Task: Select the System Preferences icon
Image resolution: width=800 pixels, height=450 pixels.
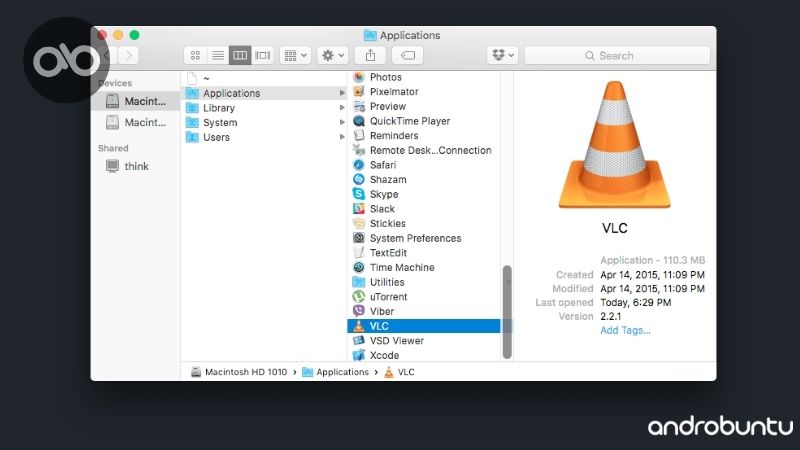Action: coord(359,238)
